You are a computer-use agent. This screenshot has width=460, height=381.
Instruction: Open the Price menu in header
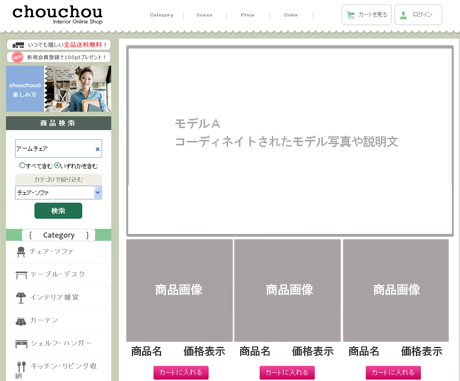247,15
